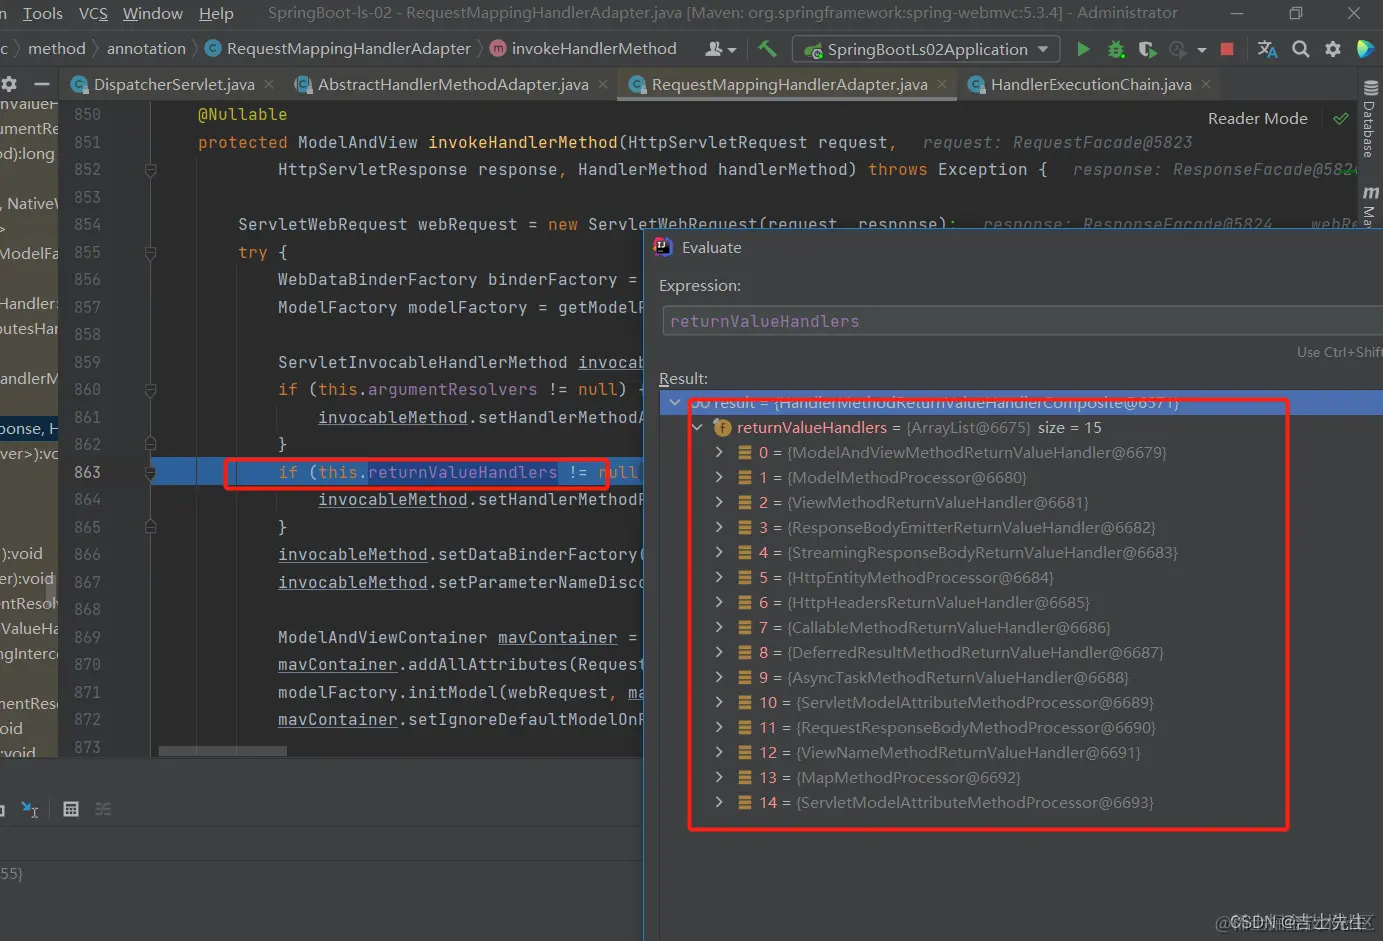Fold method at line 852 gutter marker
Image resolution: width=1383 pixels, height=941 pixels.
click(150, 170)
